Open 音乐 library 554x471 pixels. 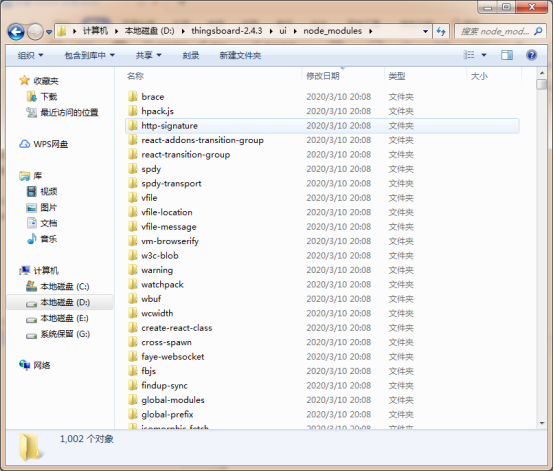pos(49,239)
